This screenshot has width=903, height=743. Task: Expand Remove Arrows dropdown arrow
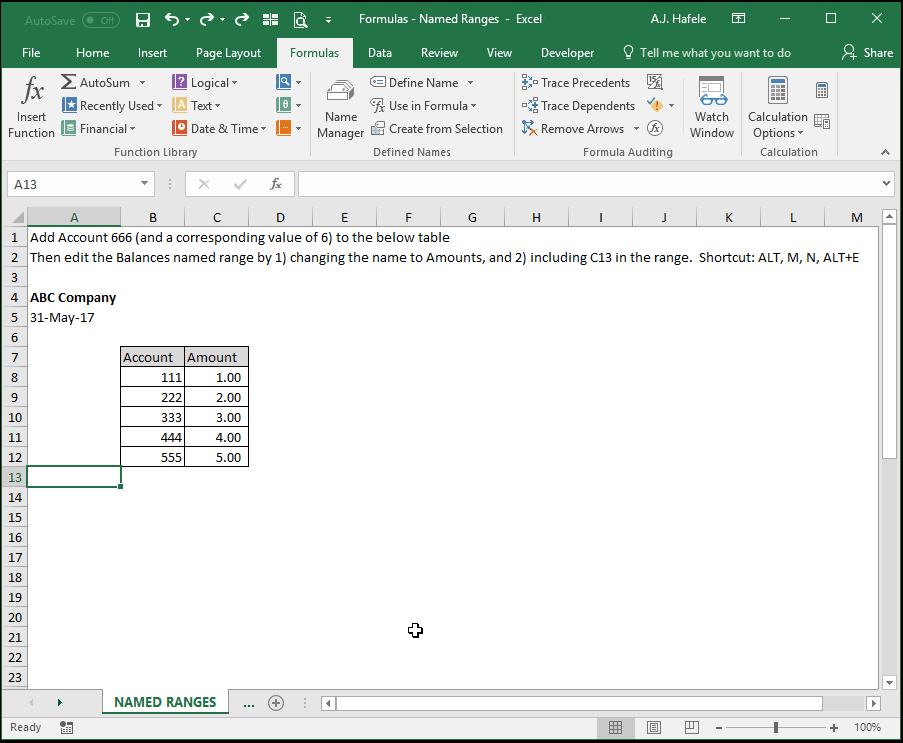tap(636, 128)
